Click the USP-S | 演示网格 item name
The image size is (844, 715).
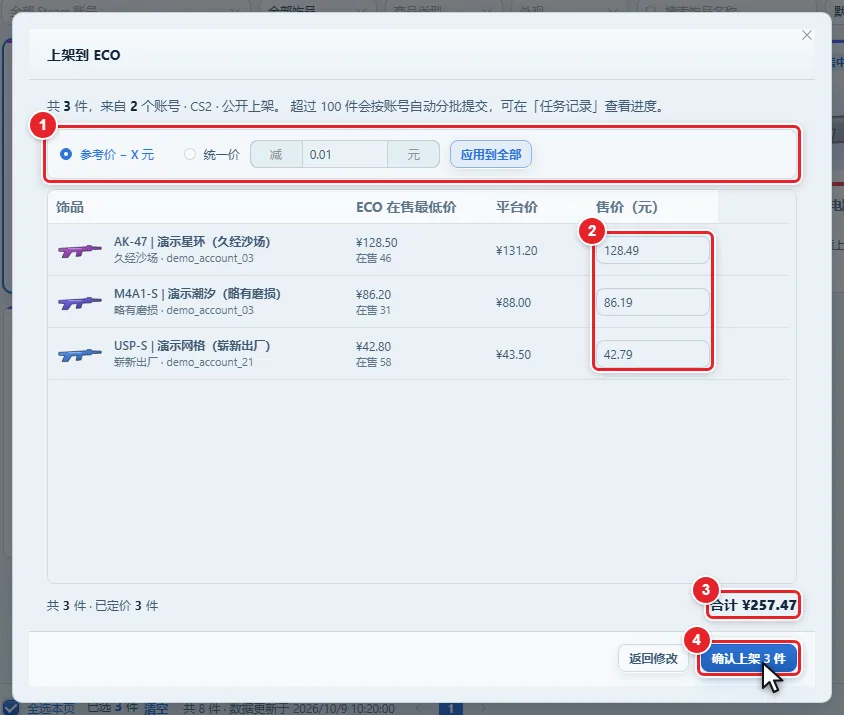(x=192, y=346)
